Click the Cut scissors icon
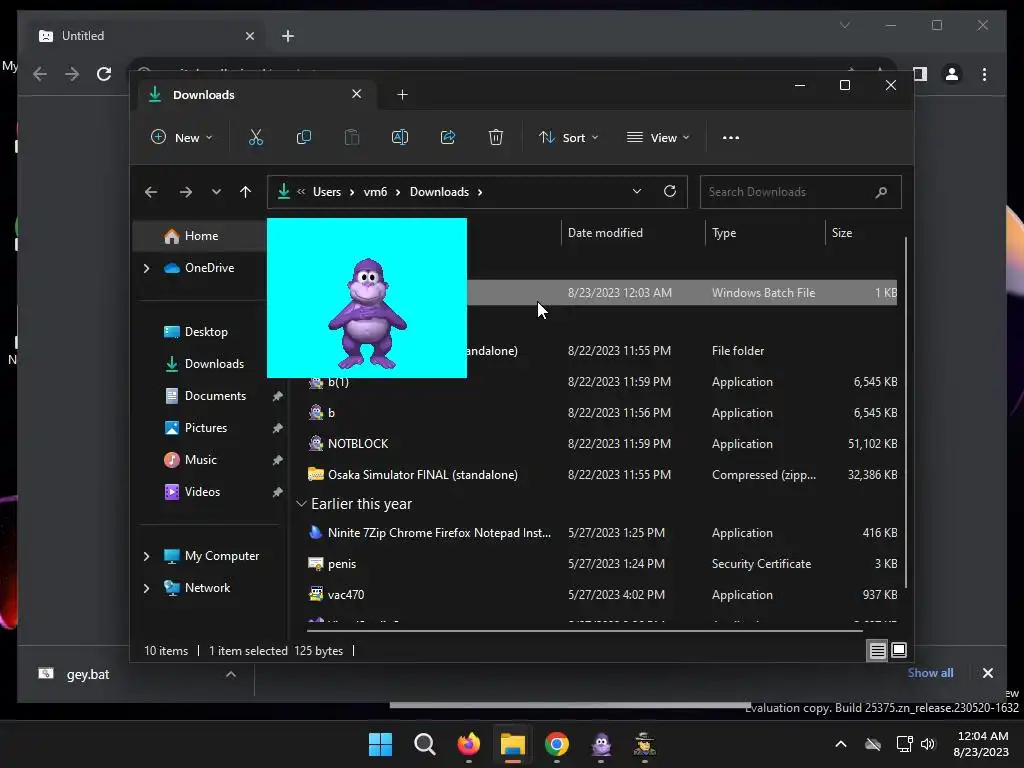Image resolution: width=1024 pixels, height=768 pixels. pyautogui.click(x=255, y=138)
